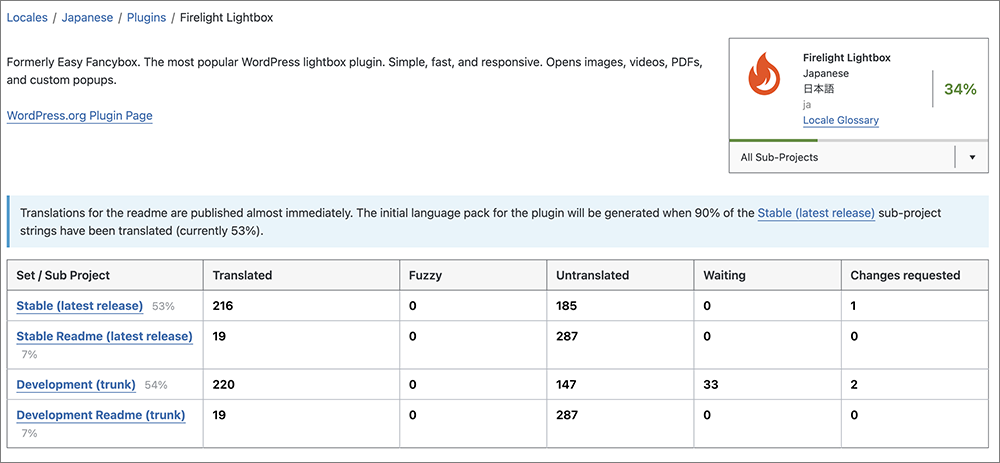Open Stable (latest release) sub-project row
1000x463 pixels.
(x=79, y=305)
